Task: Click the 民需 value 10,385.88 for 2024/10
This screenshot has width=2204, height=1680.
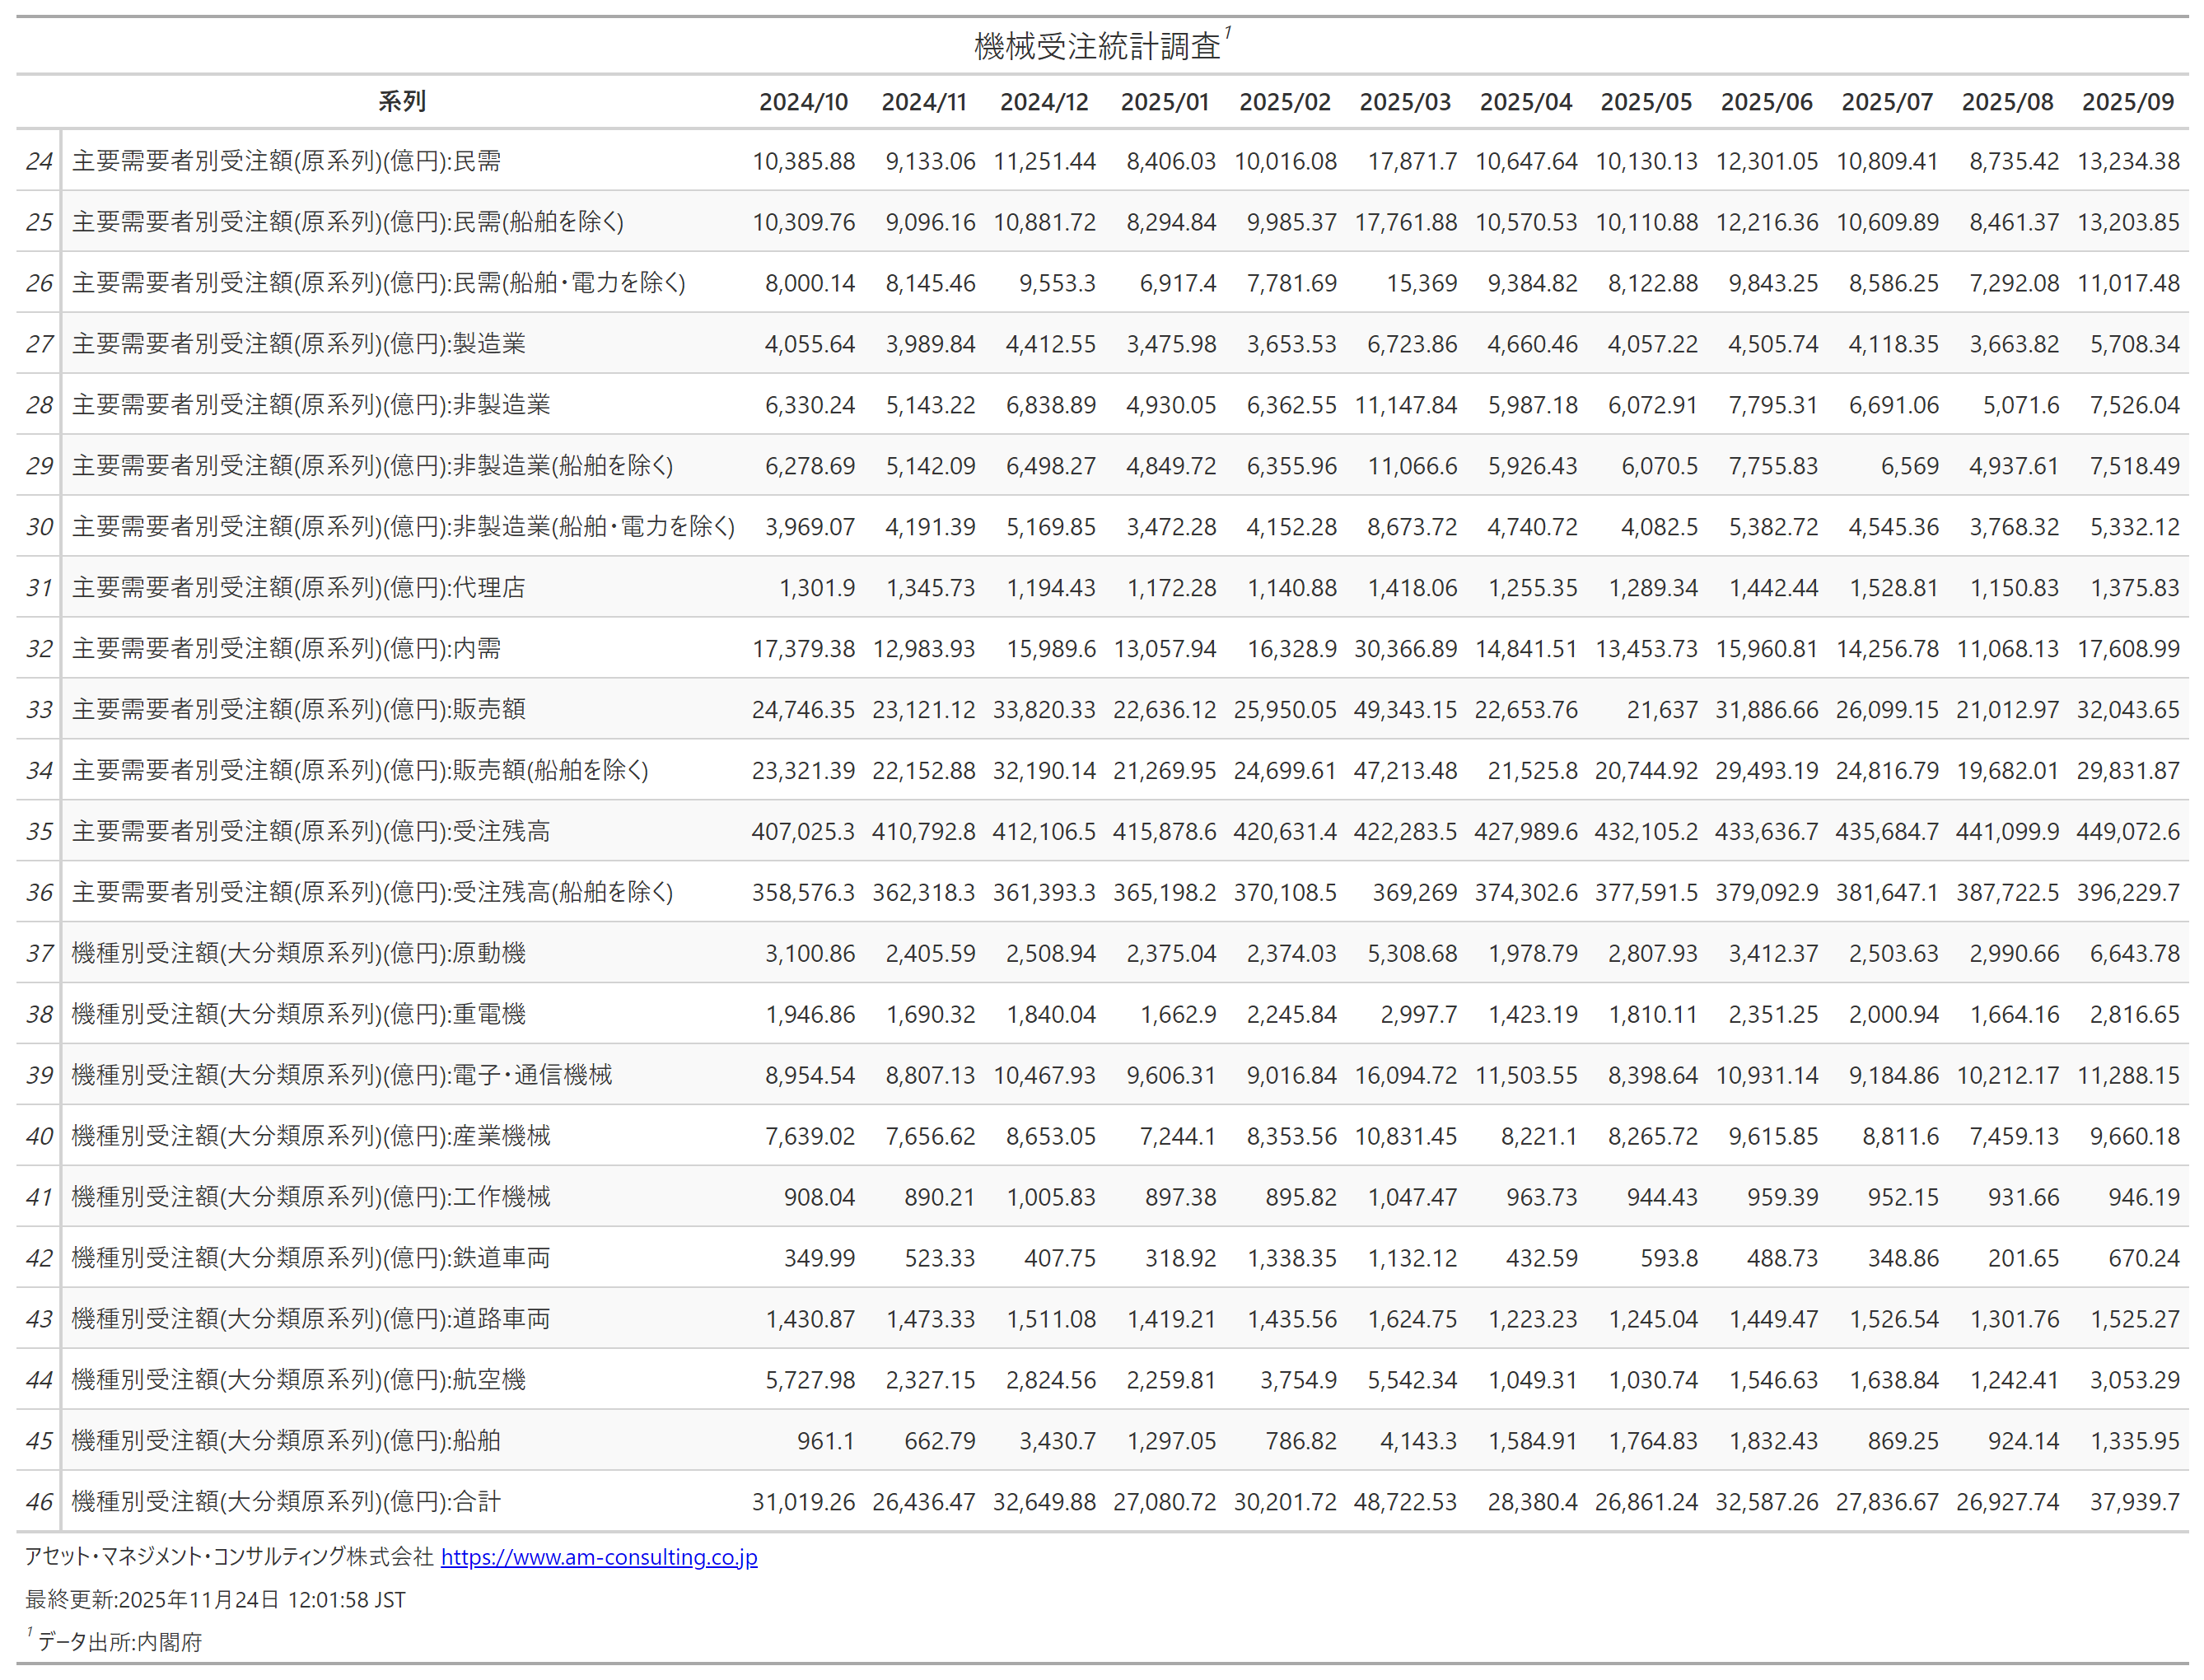Action: click(x=803, y=161)
